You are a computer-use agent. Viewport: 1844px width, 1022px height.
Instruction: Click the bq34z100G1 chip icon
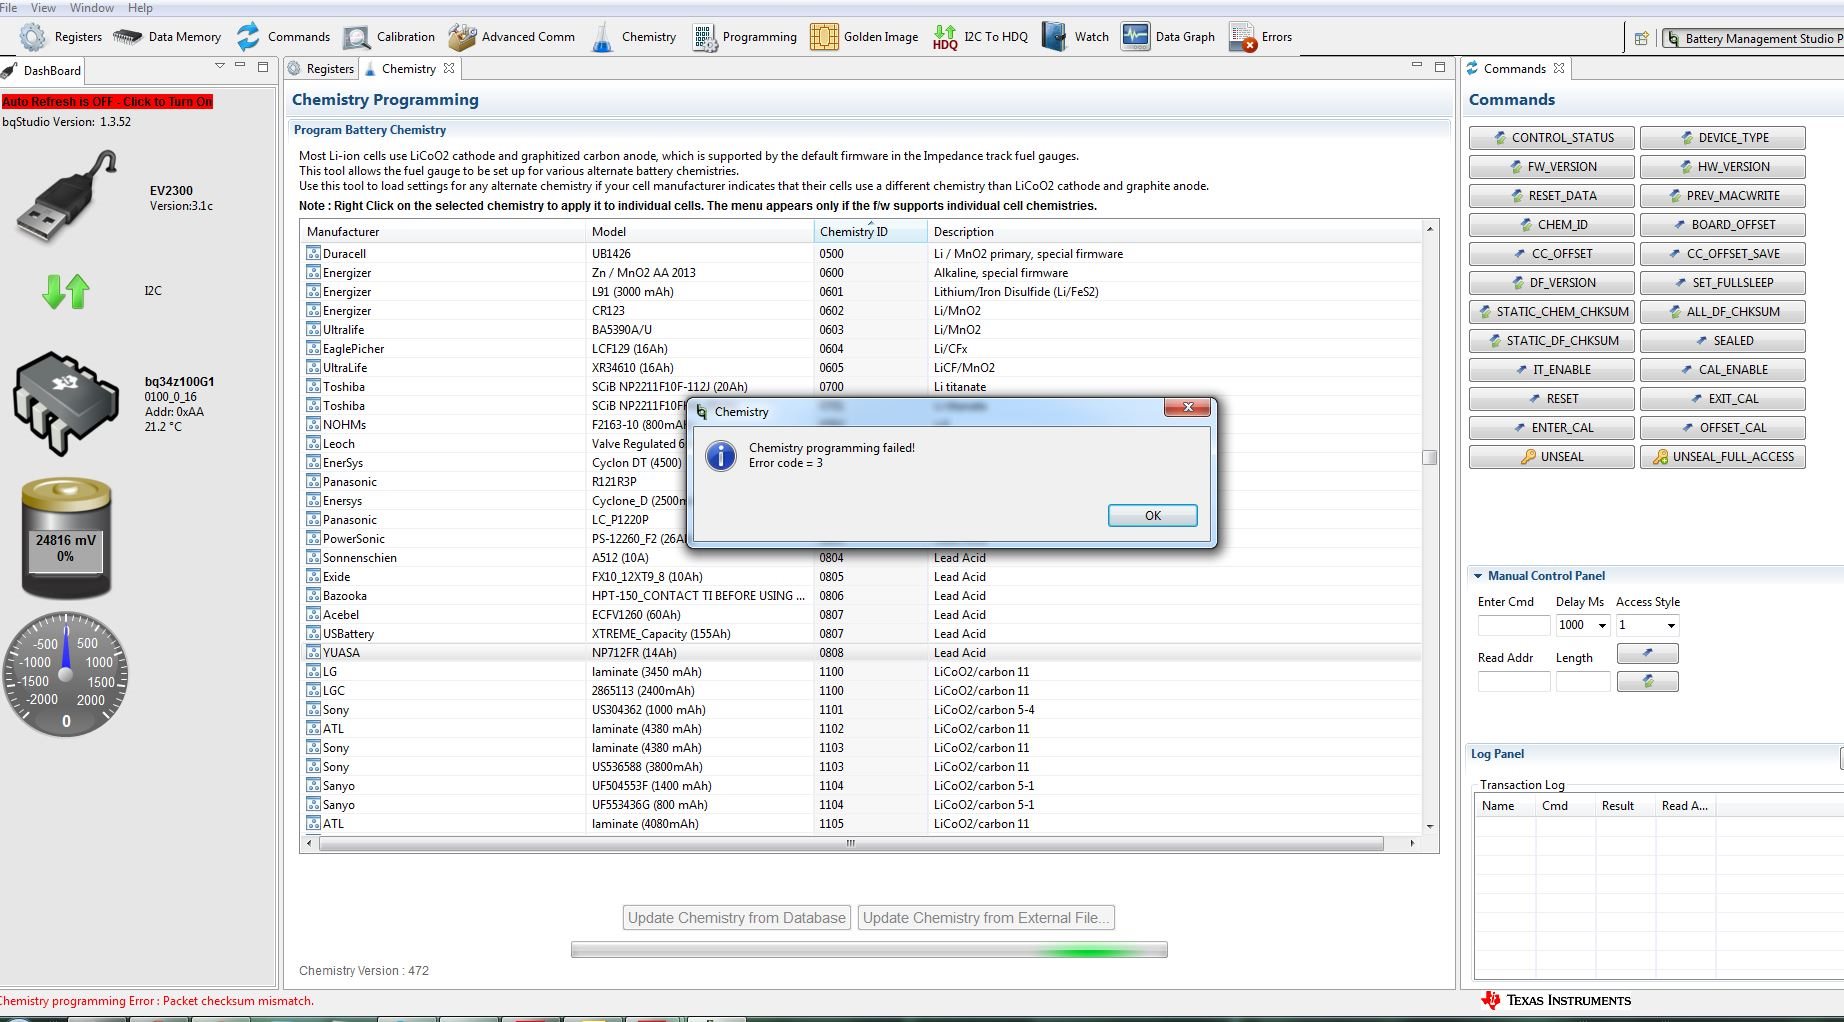click(x=65, y=404)
